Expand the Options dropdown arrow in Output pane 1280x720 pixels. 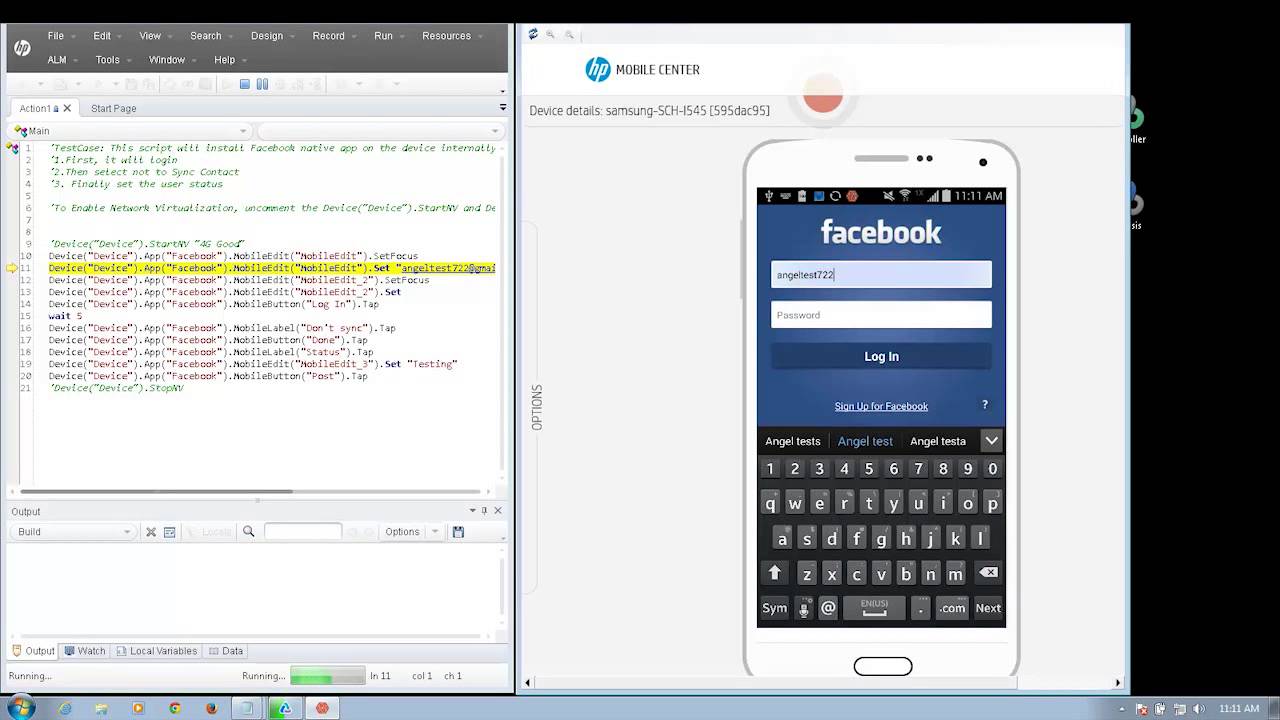[435, 532]
